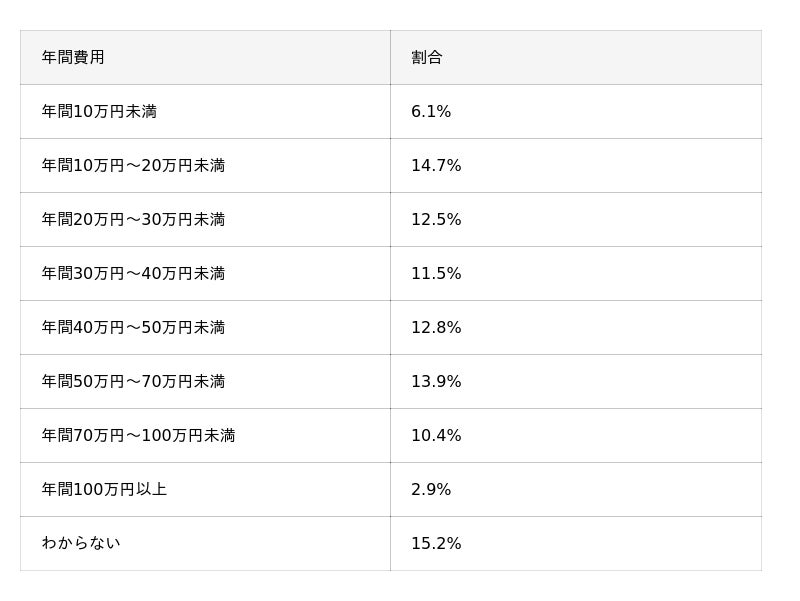Select the わからない cell
Screen dimensions: 800x601
[81, 544]
